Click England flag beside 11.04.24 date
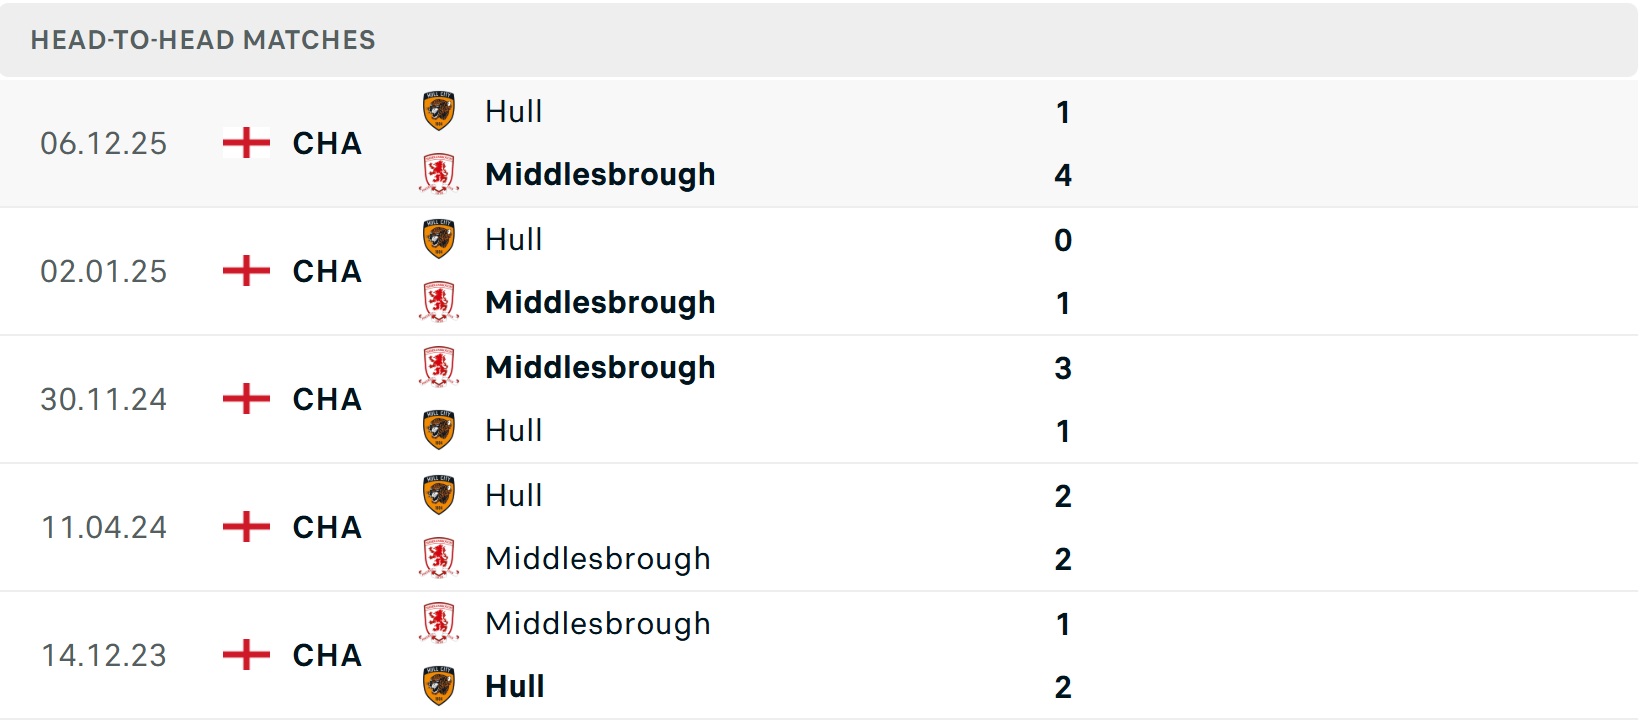The width and height of the screenshot is (1642, 721). 246,527
